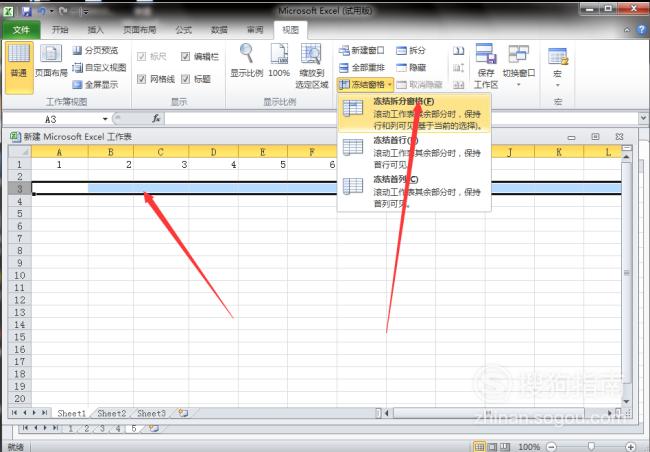Click the 隐藏 hide window button
The image size is (650, 452).
[x=411, y=67]
